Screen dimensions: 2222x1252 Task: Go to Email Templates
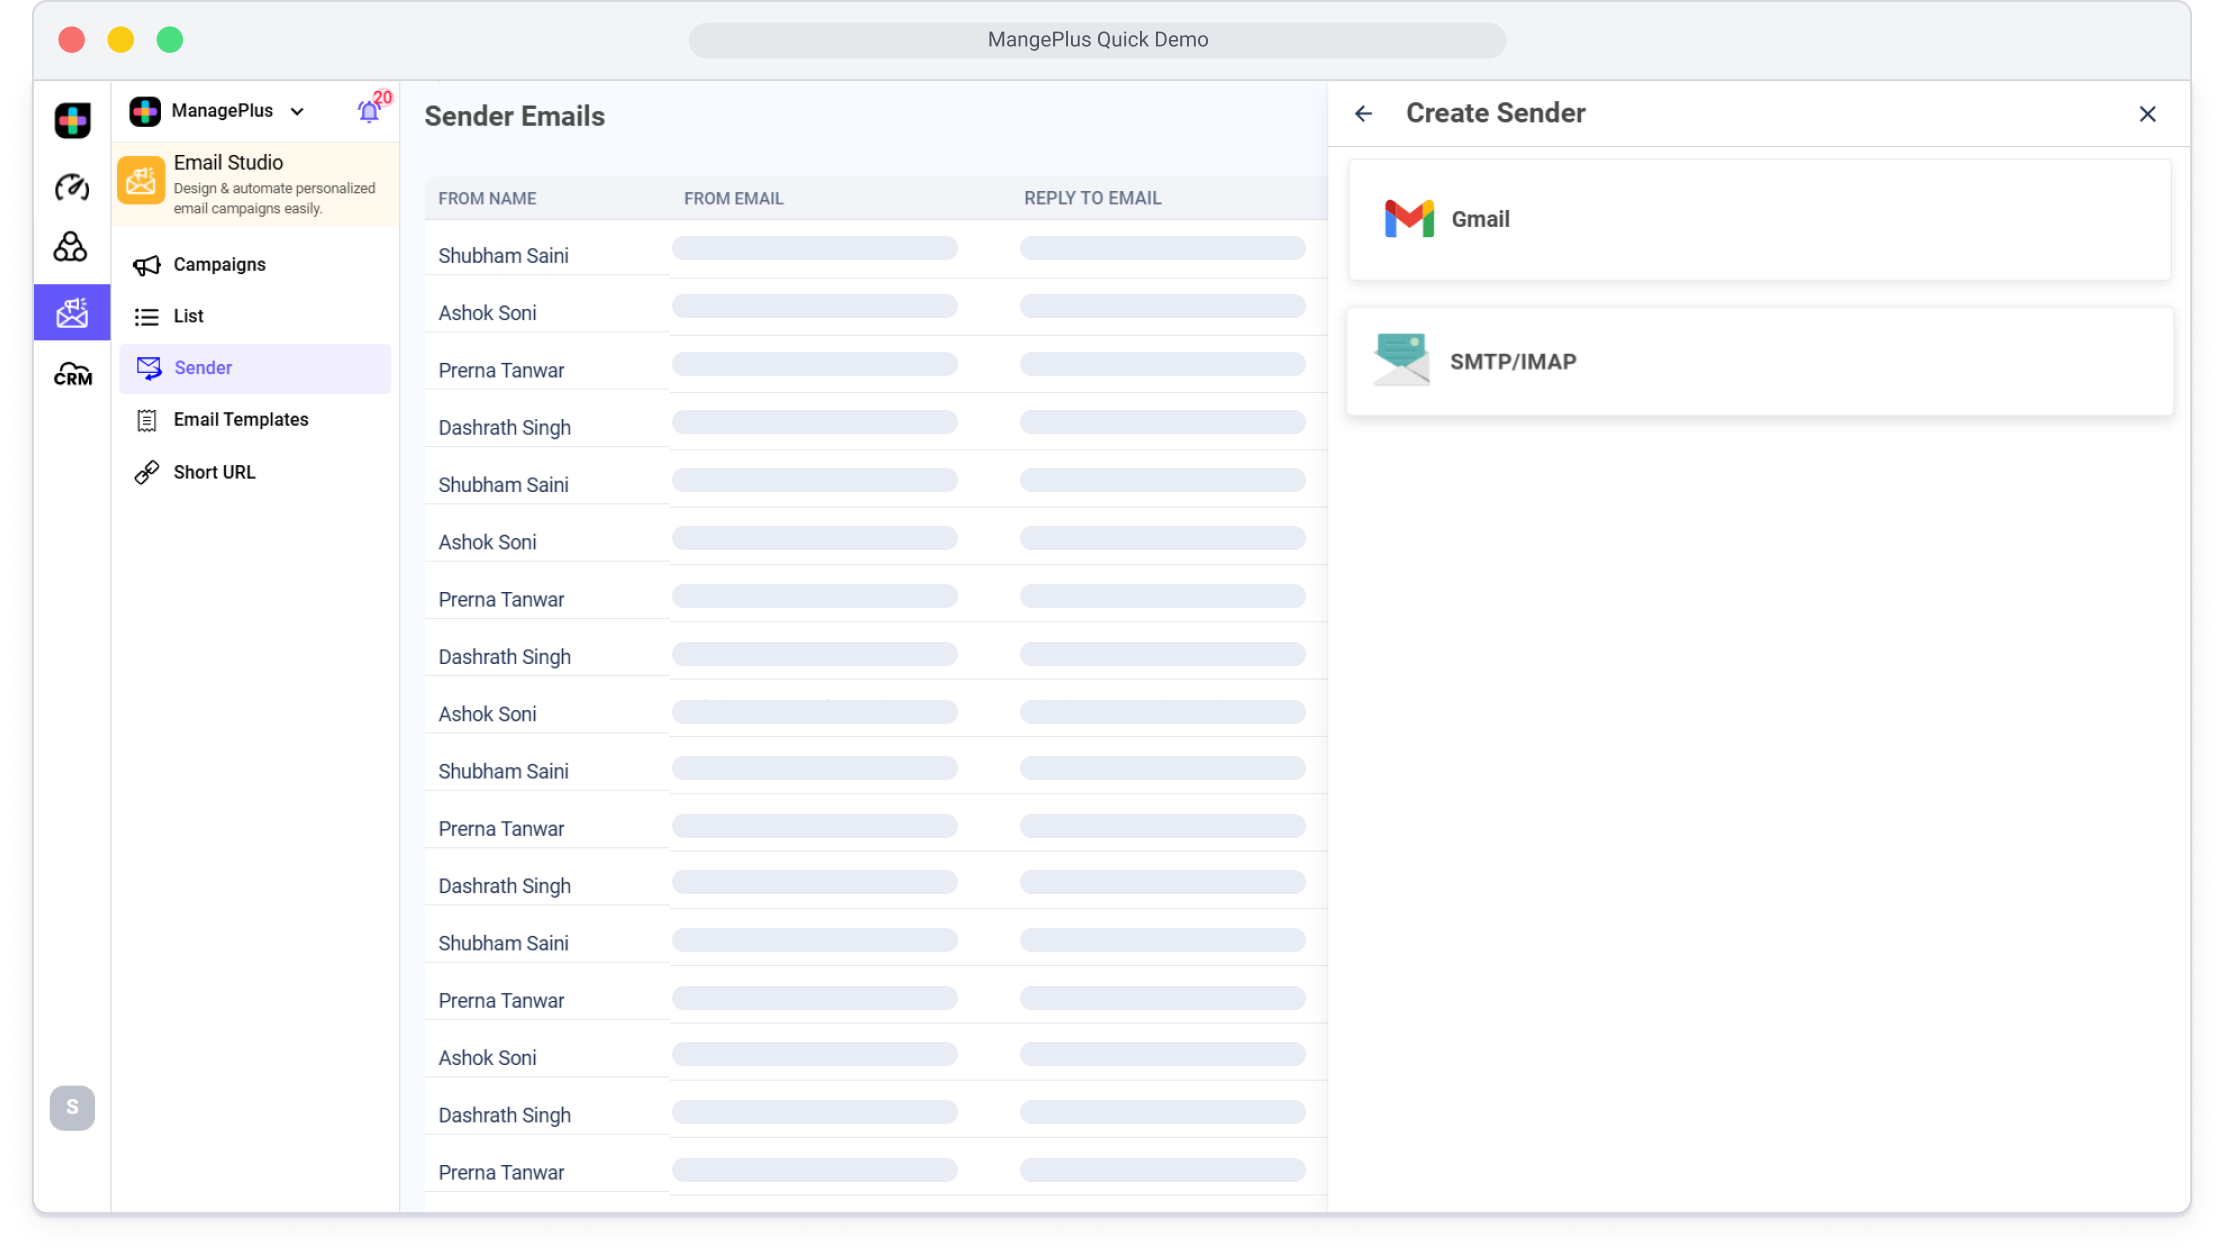pos(240,420)
